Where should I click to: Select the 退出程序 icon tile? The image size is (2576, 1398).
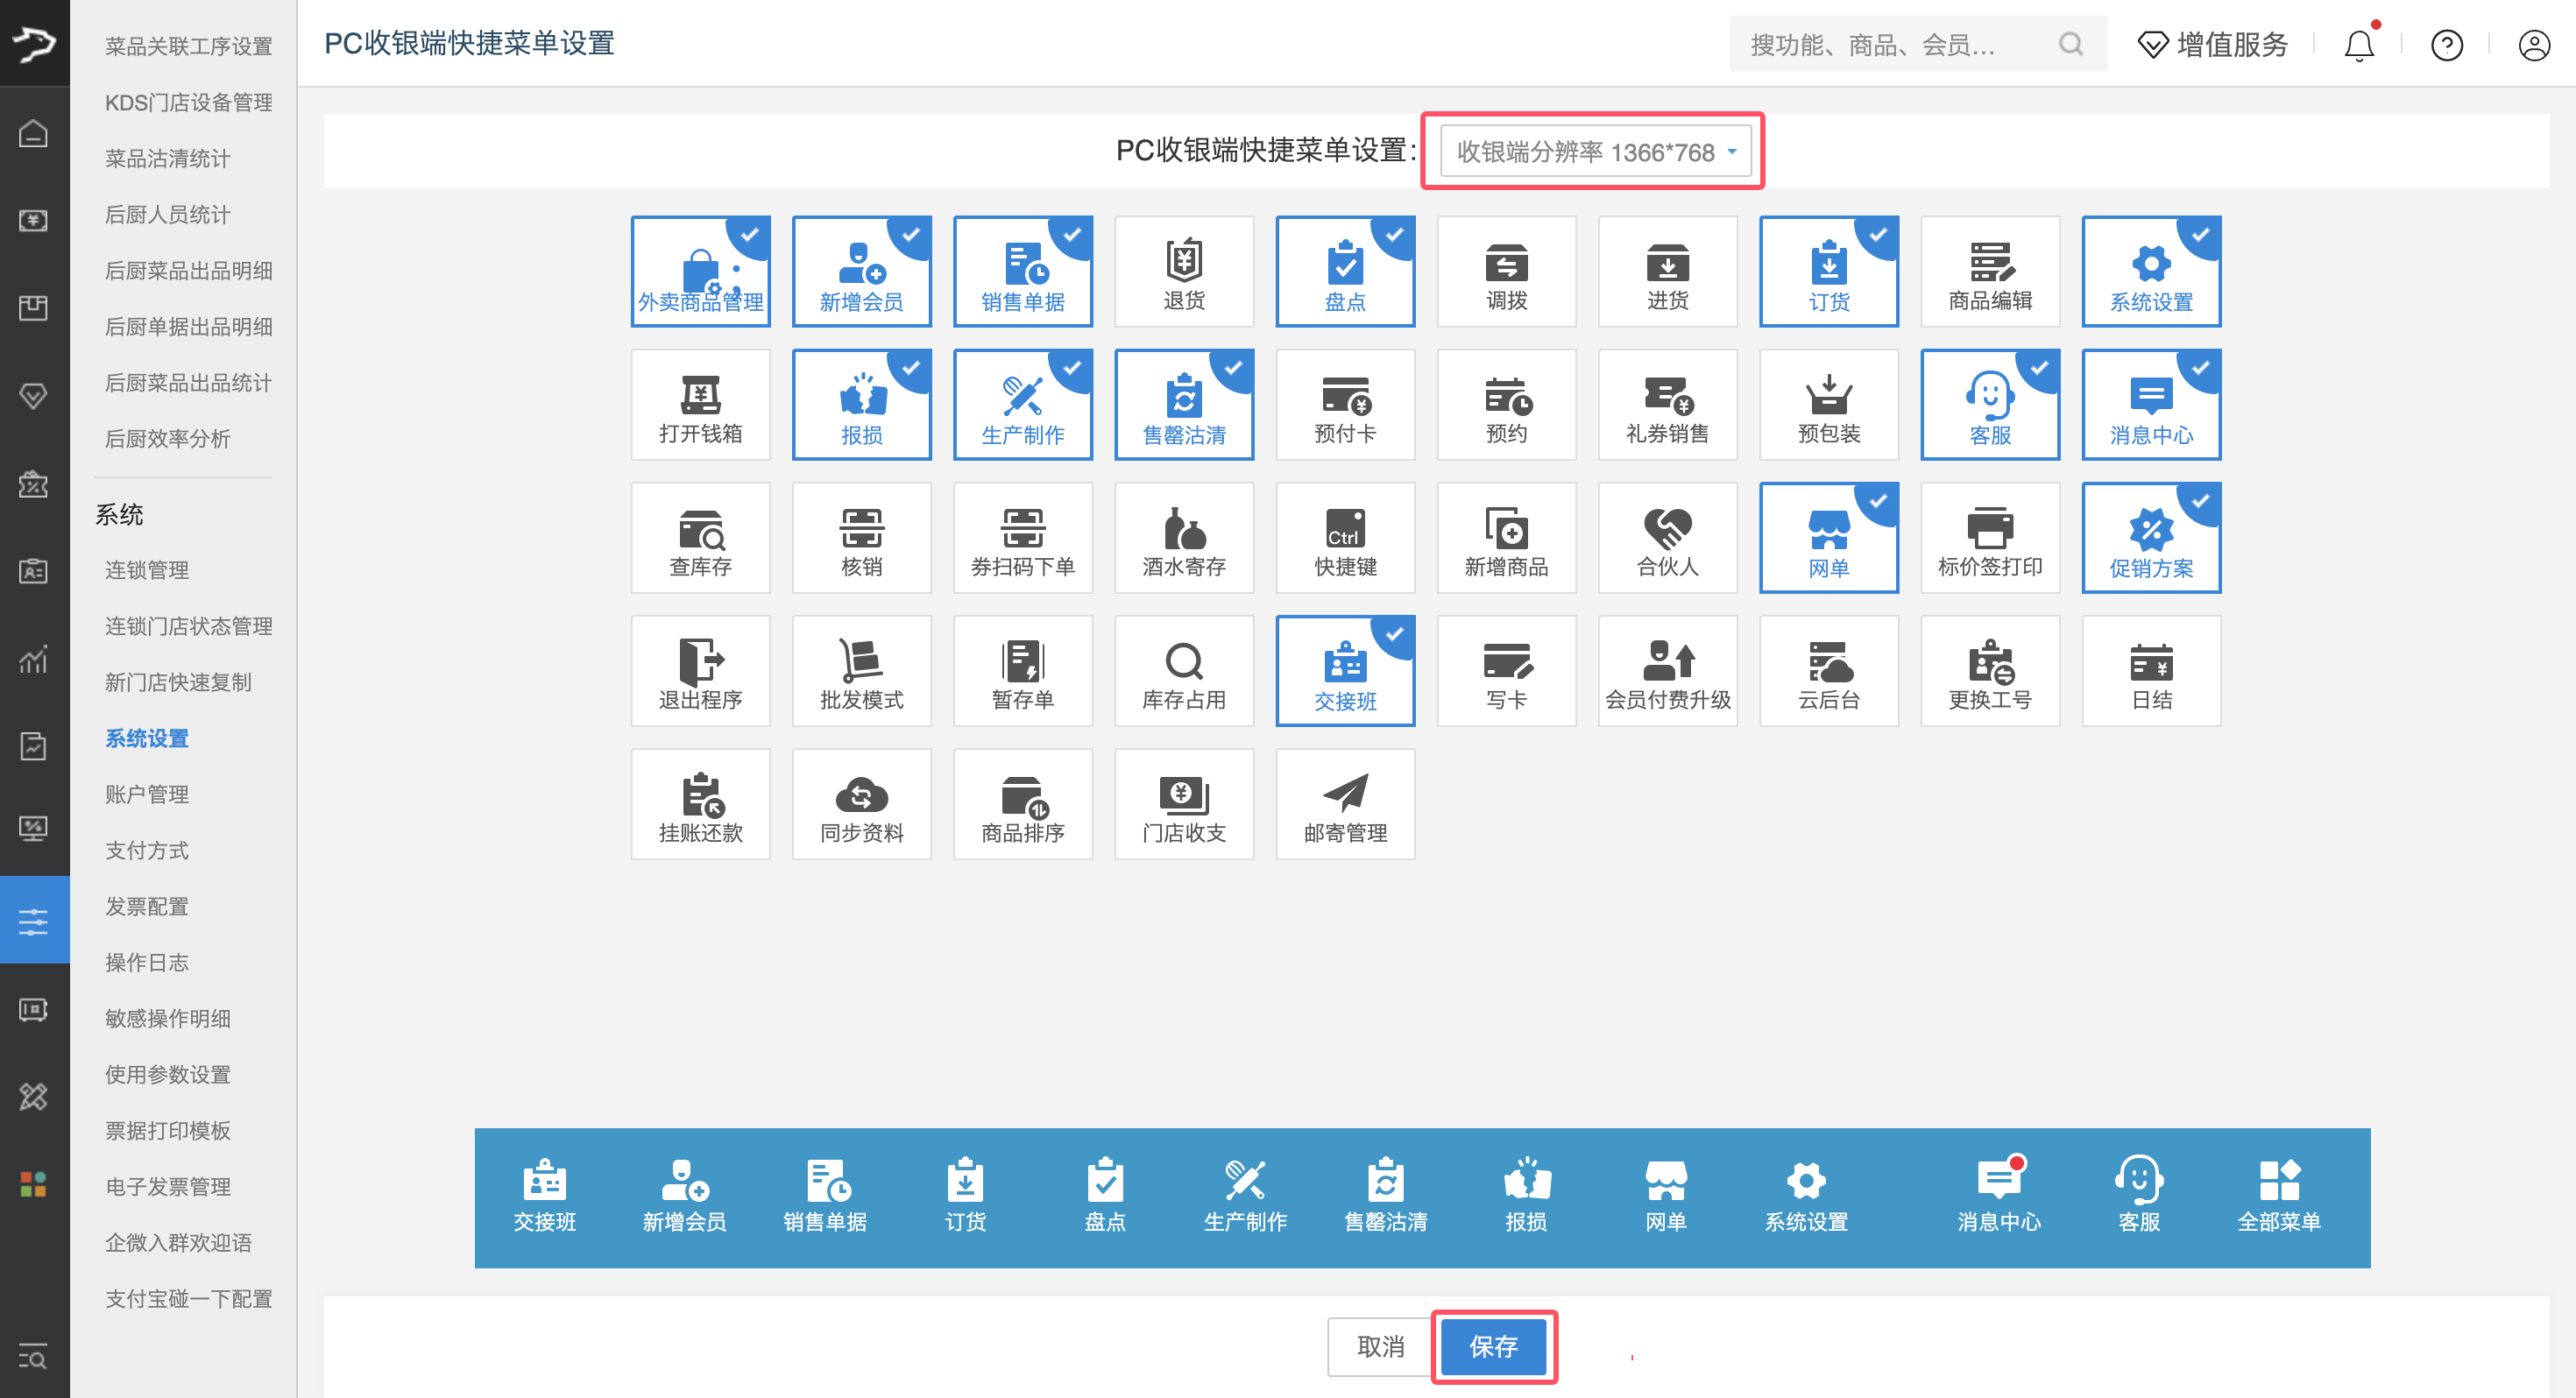pyautogui.click(x=700, y=671)
